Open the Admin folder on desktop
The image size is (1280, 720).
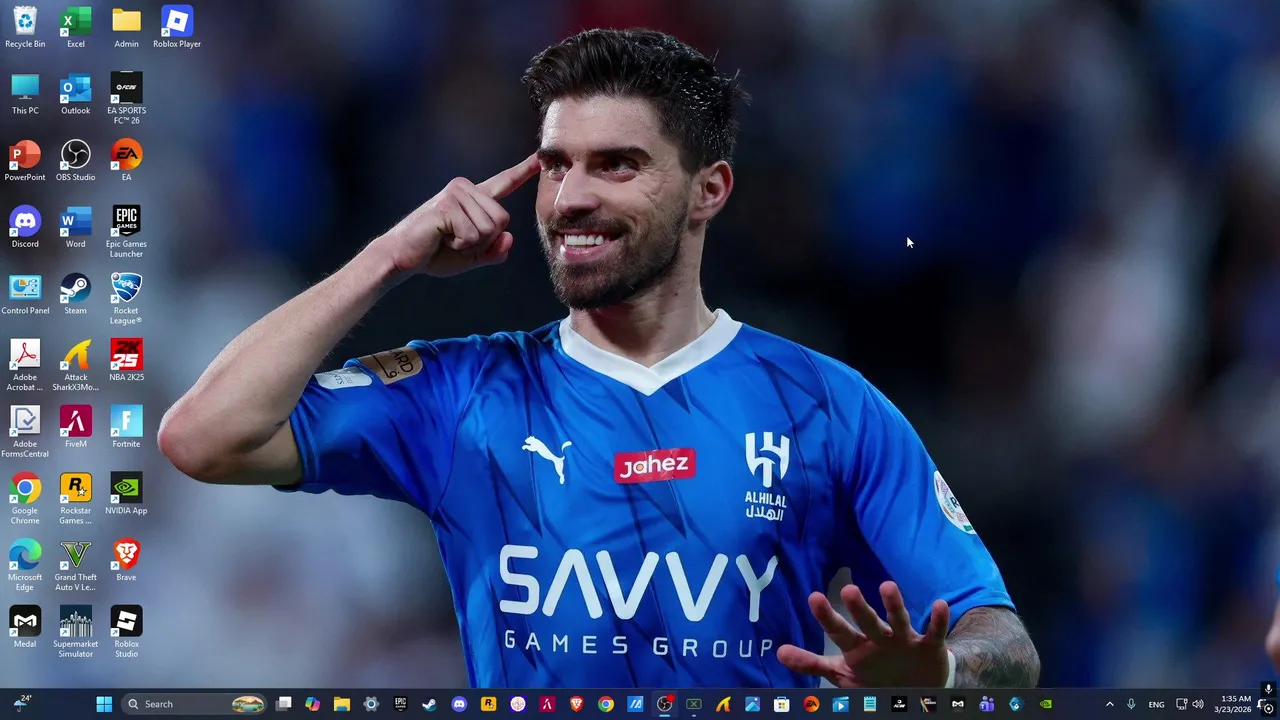126,27
